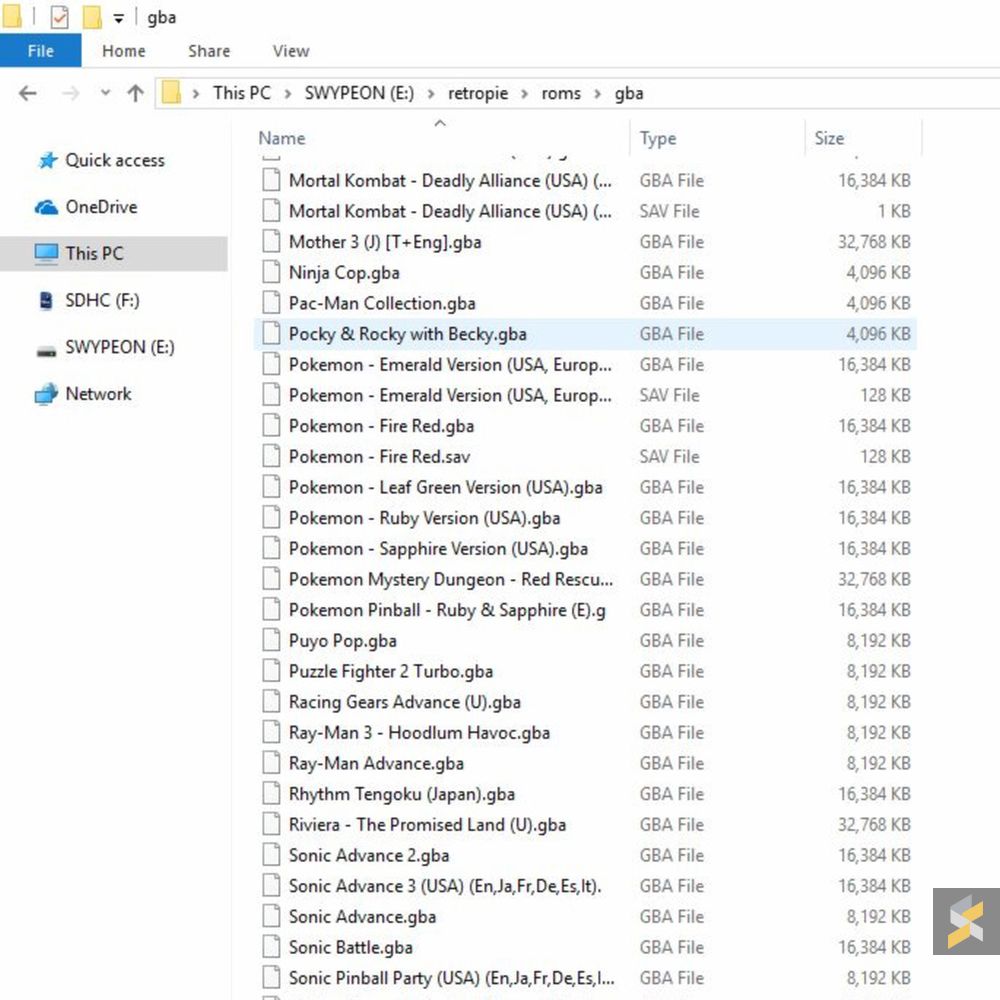Screen dimensions: 1000x1000
Task: Click the SWYPEON drive icon
Action: 46,350
